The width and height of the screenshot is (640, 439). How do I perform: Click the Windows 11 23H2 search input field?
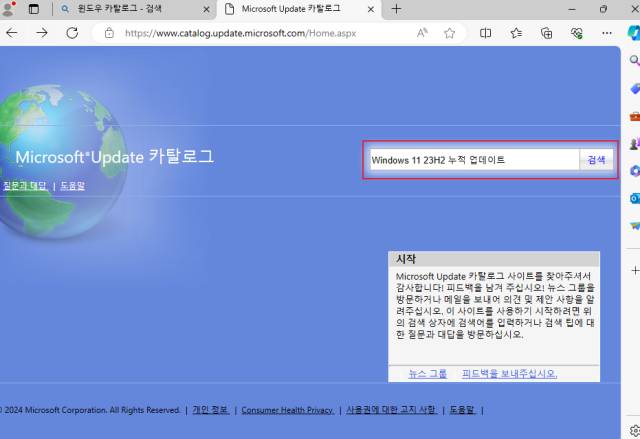point(474,160)
